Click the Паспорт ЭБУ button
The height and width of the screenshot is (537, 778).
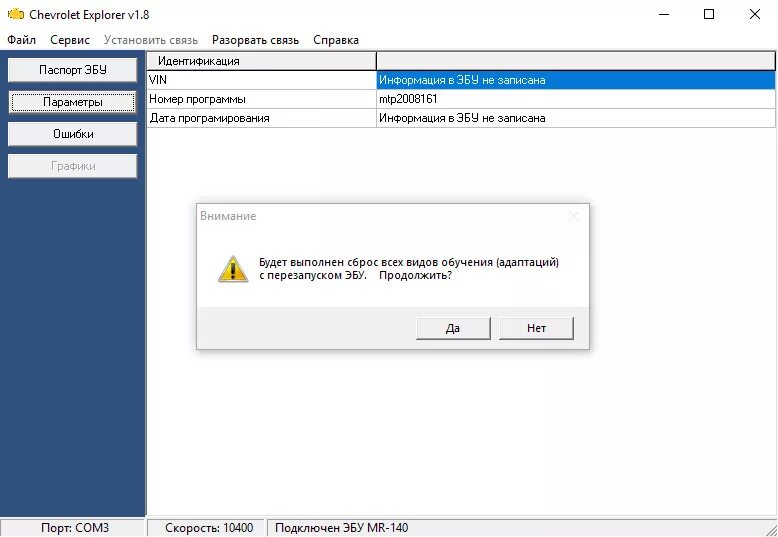[72, 70]
